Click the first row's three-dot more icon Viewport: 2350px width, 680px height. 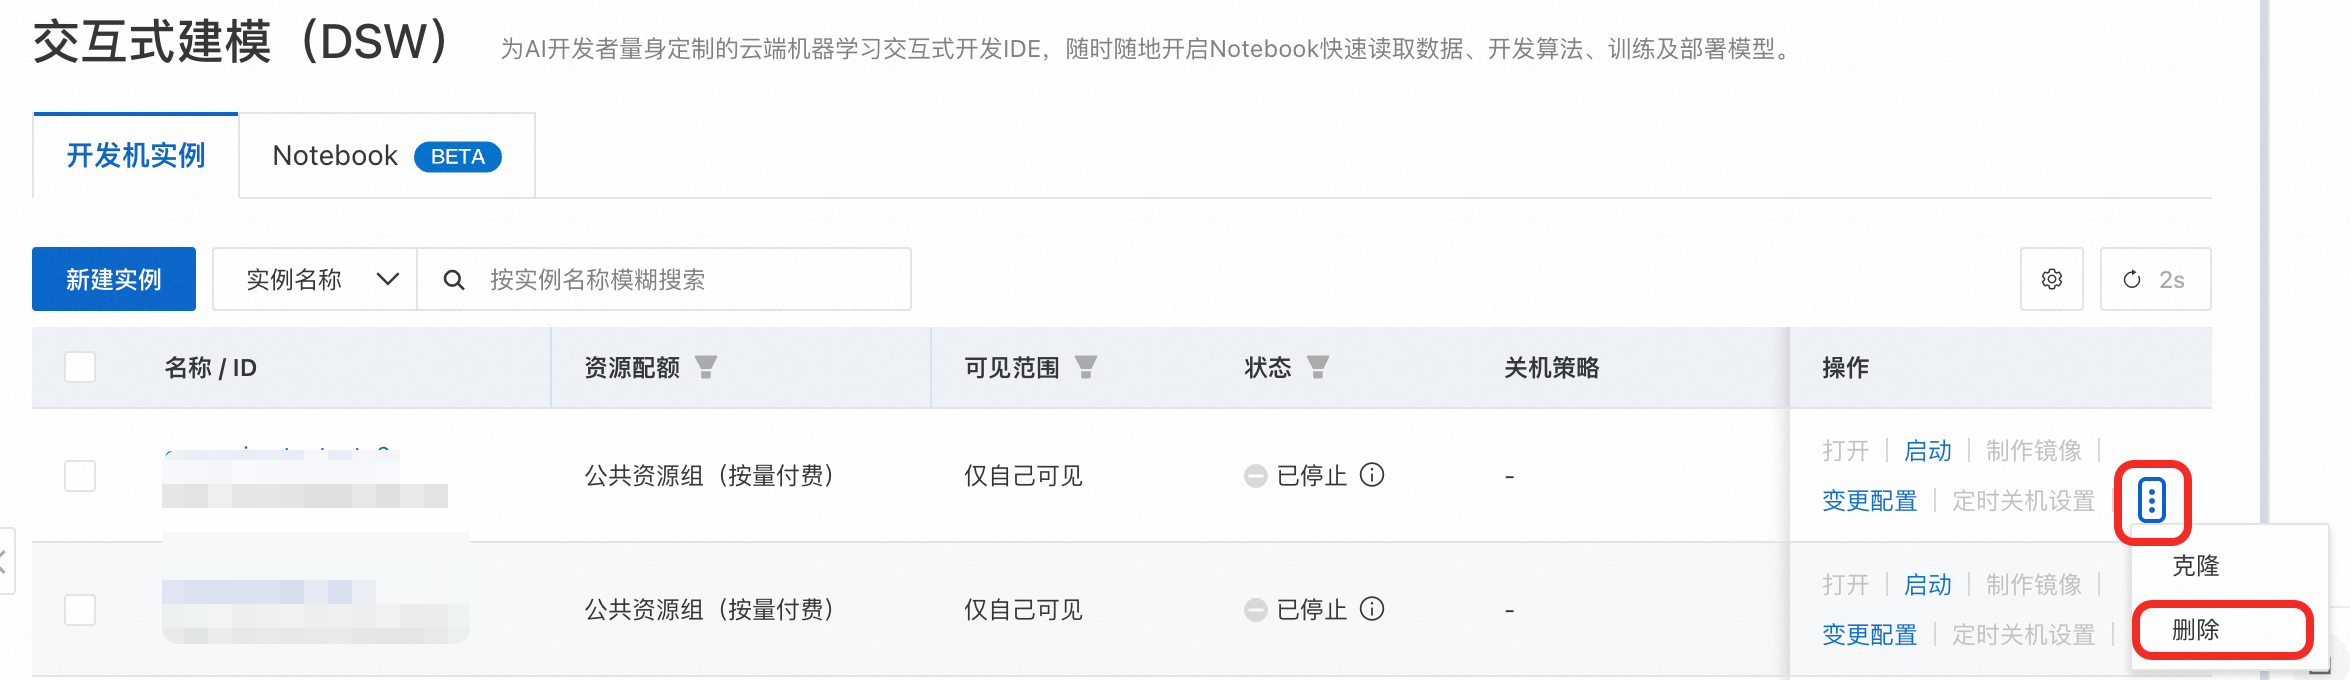point(2151,500)
